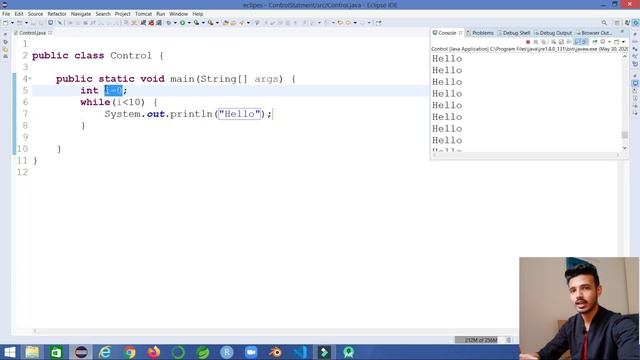Click the Start Tomcat toolbar icon

tap(143, 22)
